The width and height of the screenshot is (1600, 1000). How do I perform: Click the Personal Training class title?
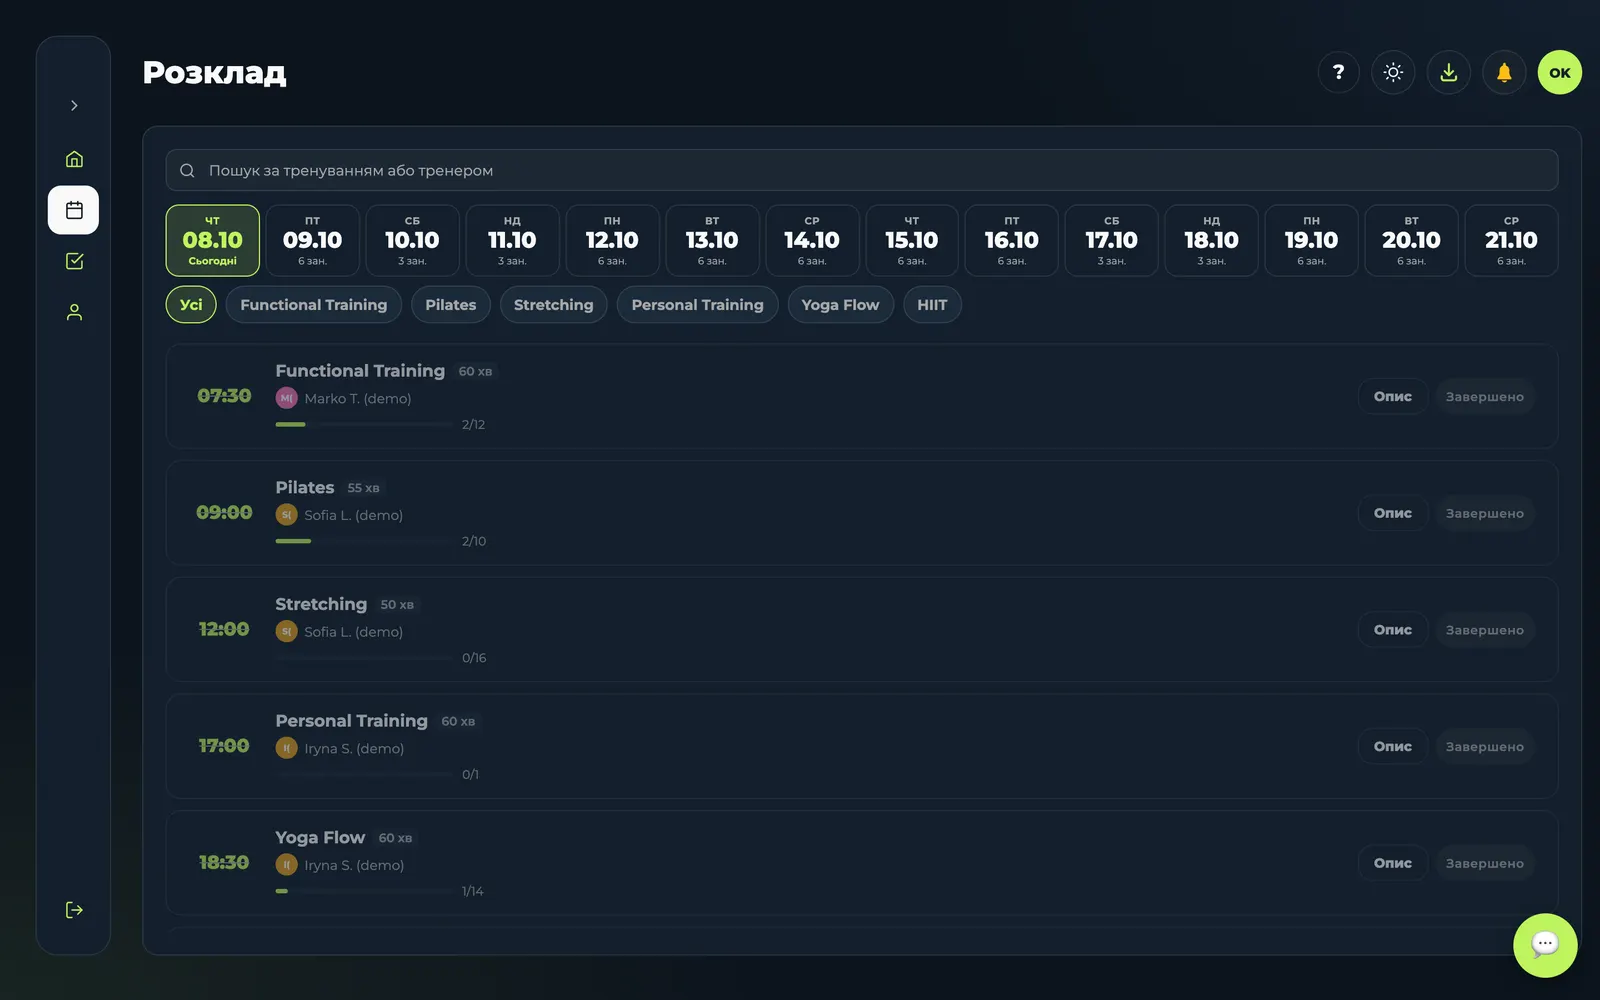pyautogui.click(x=352, y=721)
